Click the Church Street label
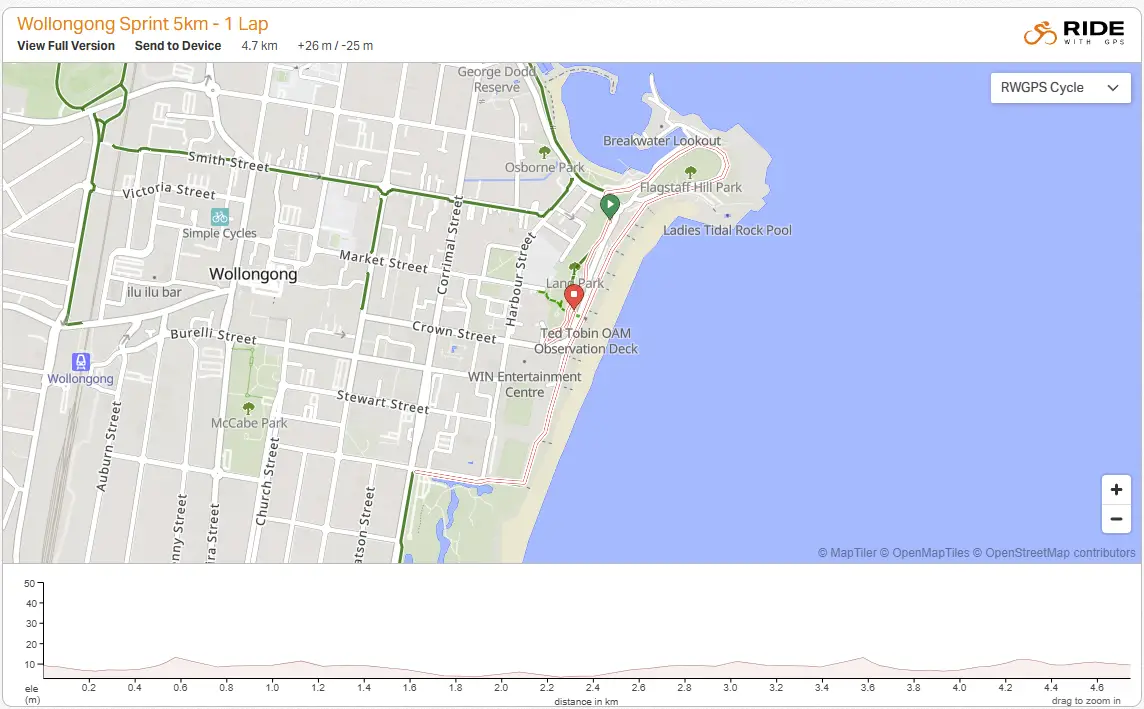 [x=266, y=481]
